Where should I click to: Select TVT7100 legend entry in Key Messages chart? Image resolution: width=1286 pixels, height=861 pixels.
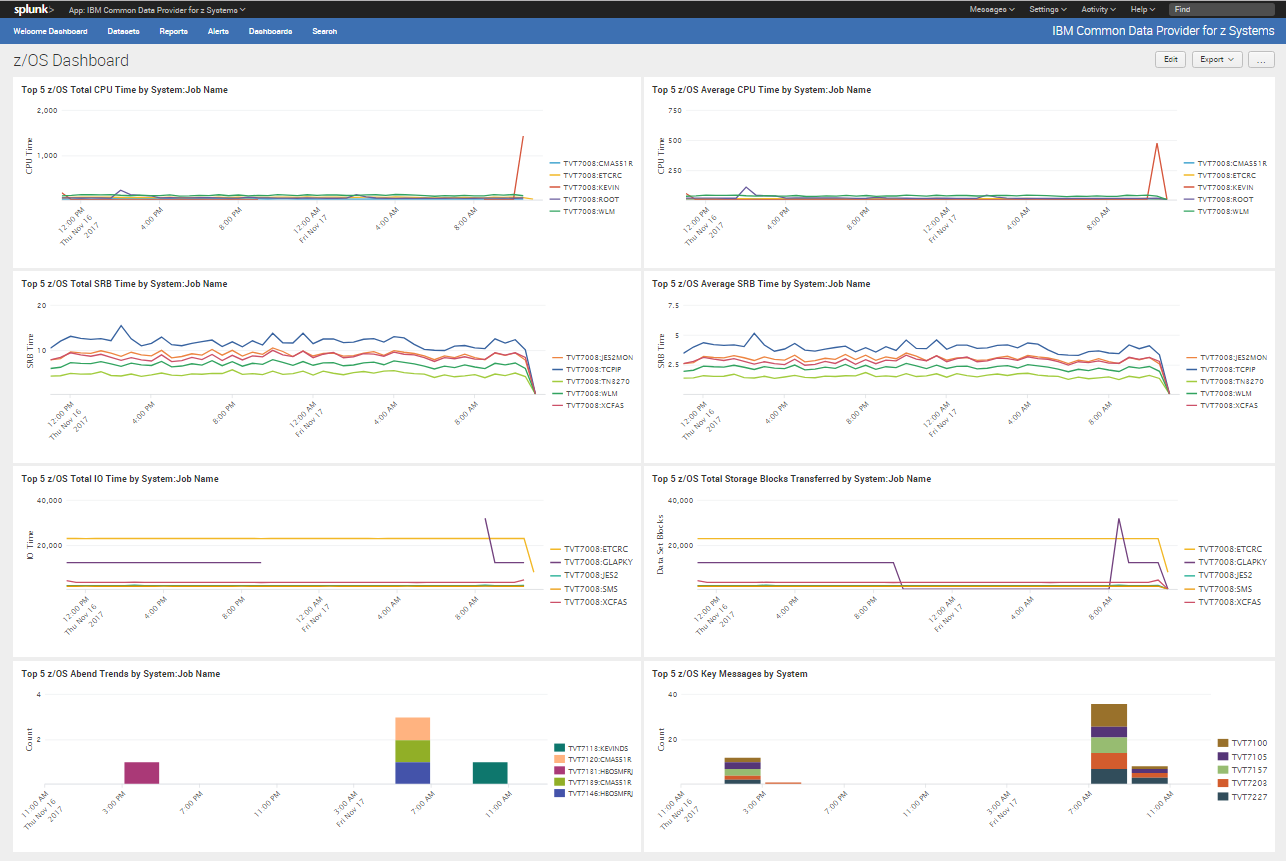1242,743
